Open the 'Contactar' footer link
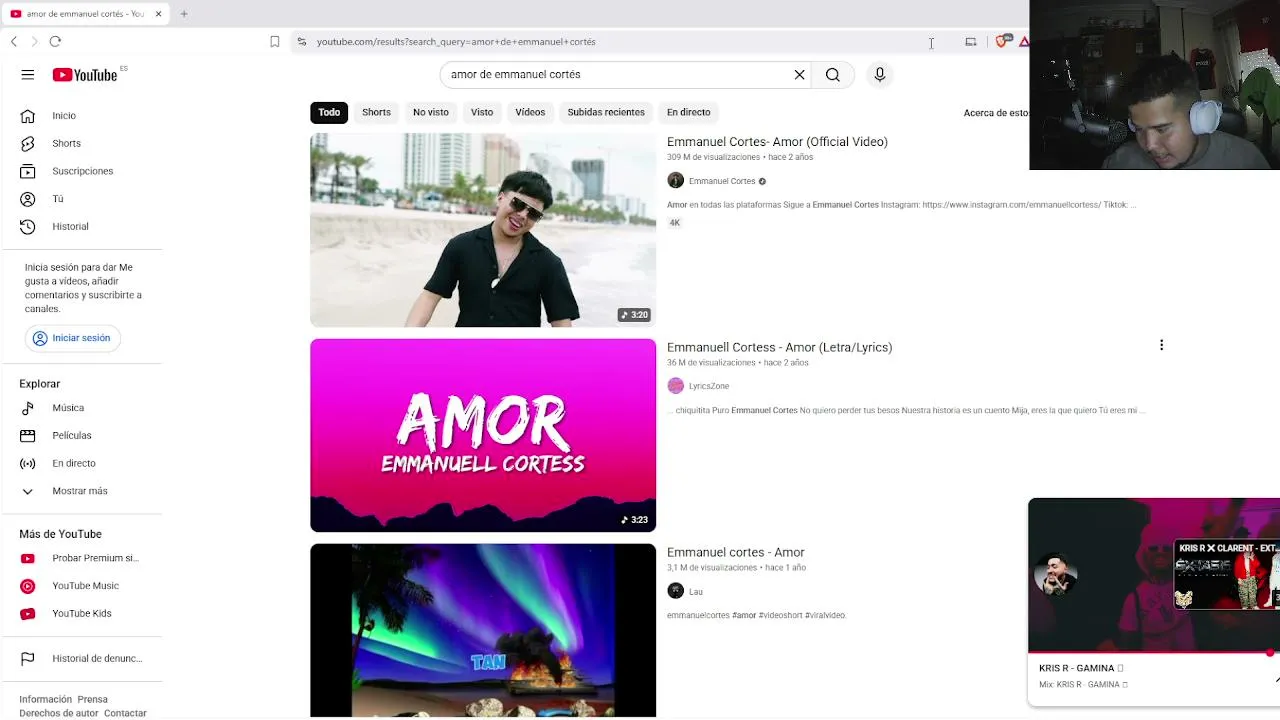 click(x=125, y=713)
